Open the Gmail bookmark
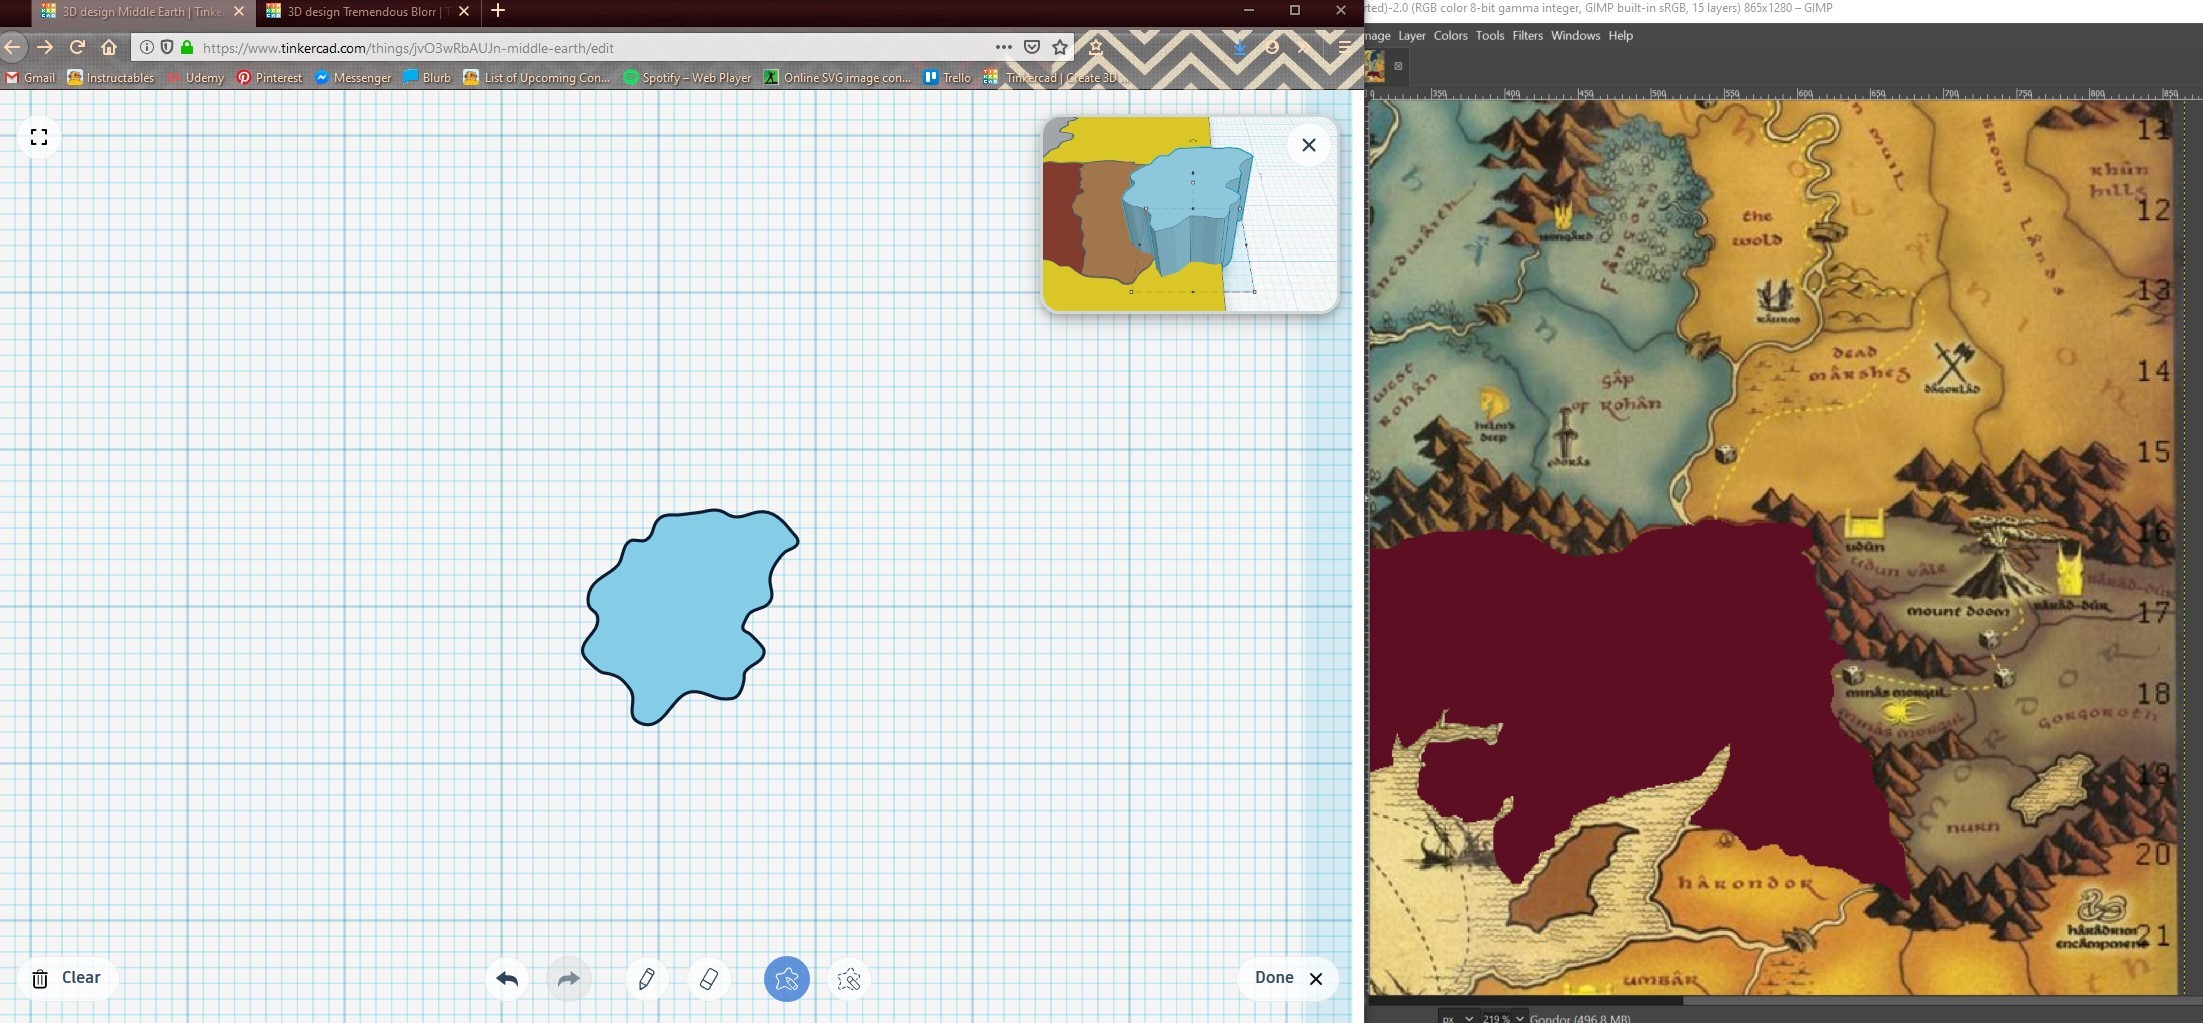2203x1023 pixels. pyautogui.click(x=30, y=77)
